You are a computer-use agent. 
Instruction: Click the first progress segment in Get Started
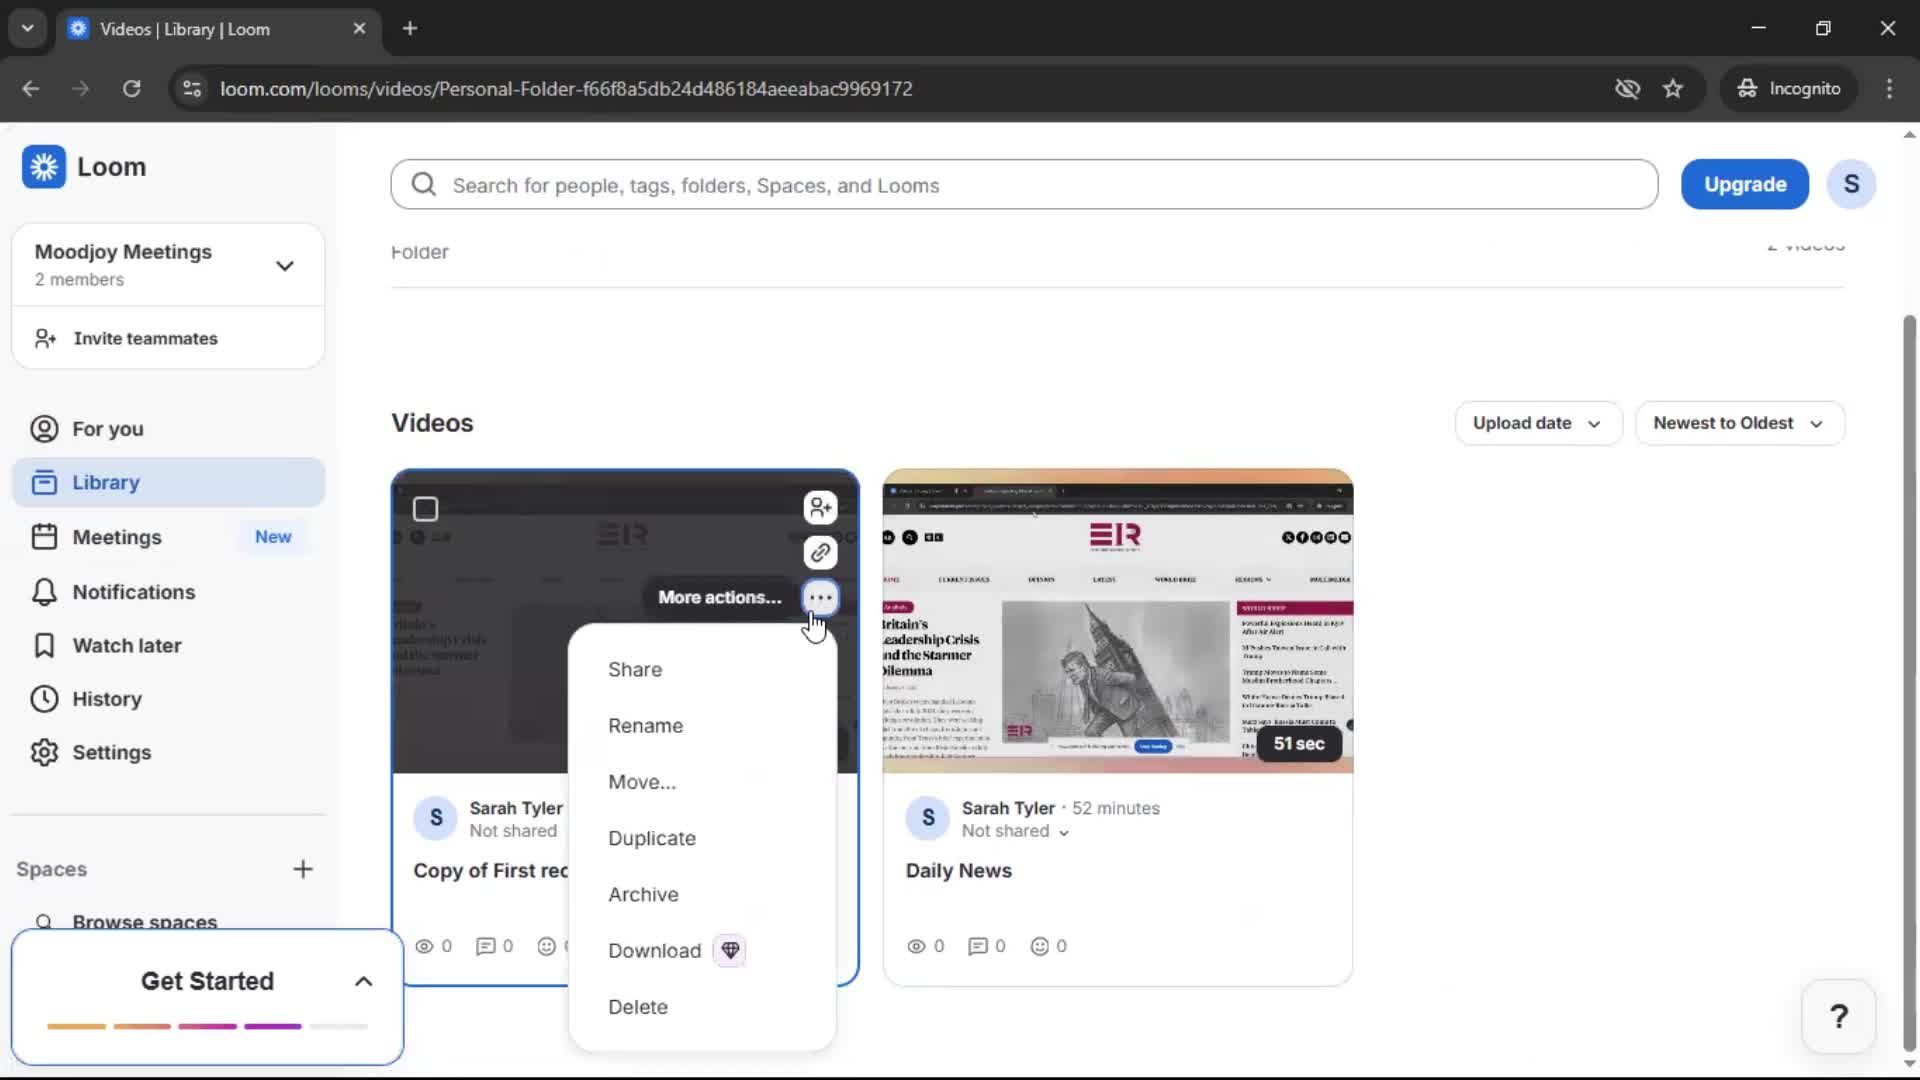click(77, 1026)
